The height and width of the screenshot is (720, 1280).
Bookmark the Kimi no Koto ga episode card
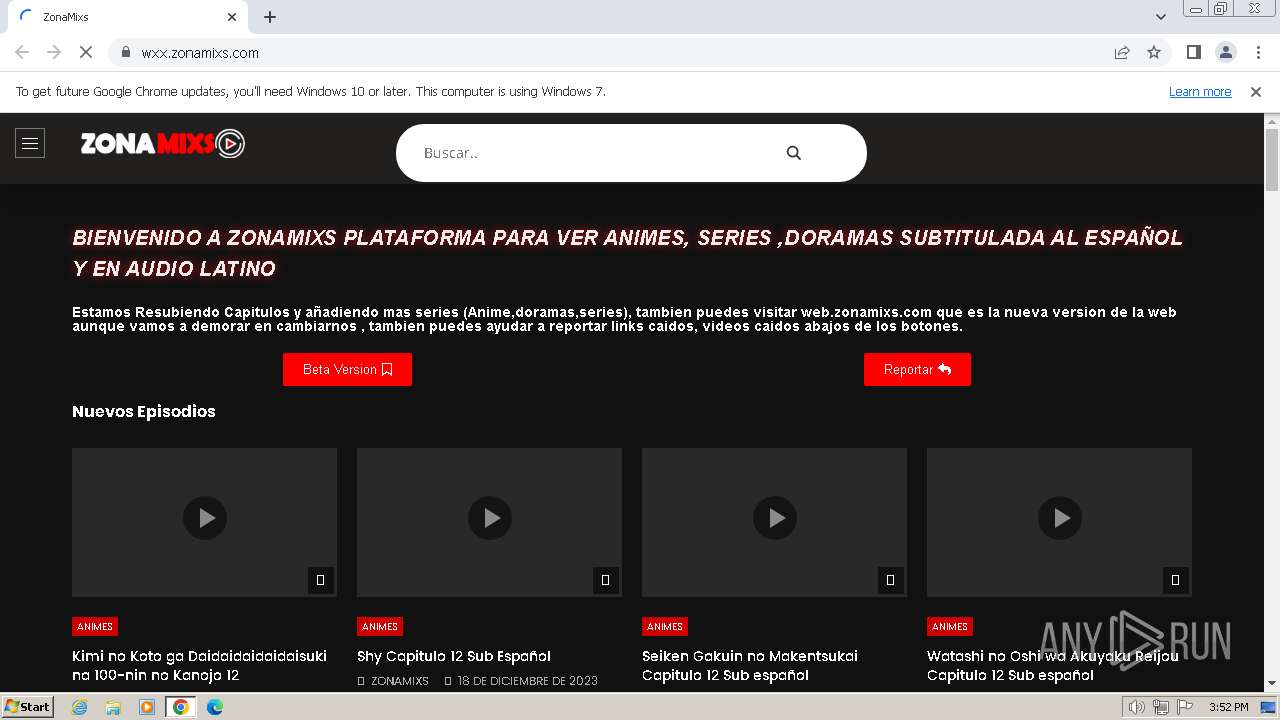click(320, 579)
